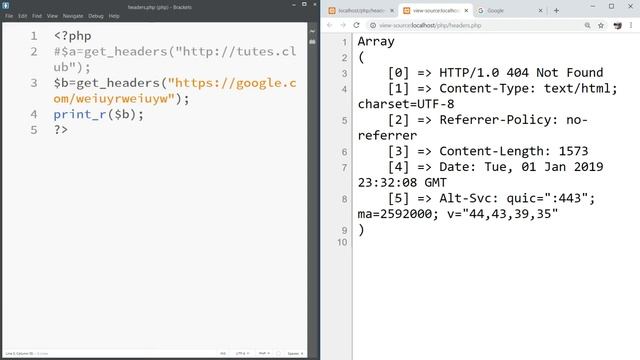
Task: Maximize the Brackets window
Action: (x=304, y=4)
